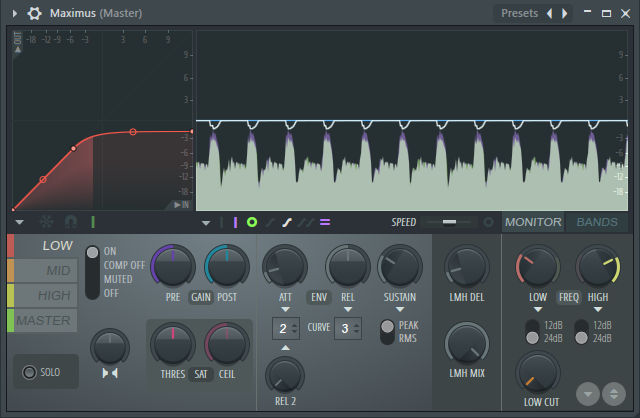Click the purple equals lines icon
Image resolution: width=640 pixels, height=418 pixels.
(x=325, y=222)
